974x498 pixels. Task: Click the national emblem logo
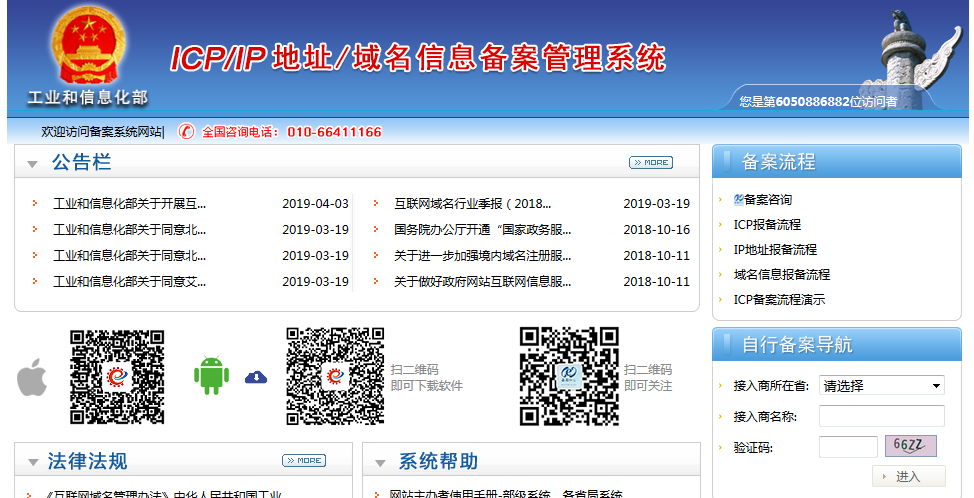click(88, 46)
